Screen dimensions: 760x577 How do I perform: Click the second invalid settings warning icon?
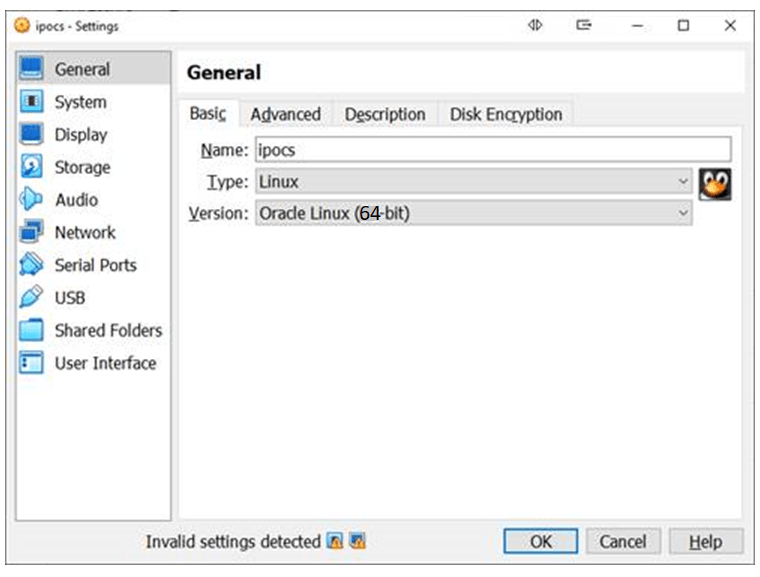point(357,541)
